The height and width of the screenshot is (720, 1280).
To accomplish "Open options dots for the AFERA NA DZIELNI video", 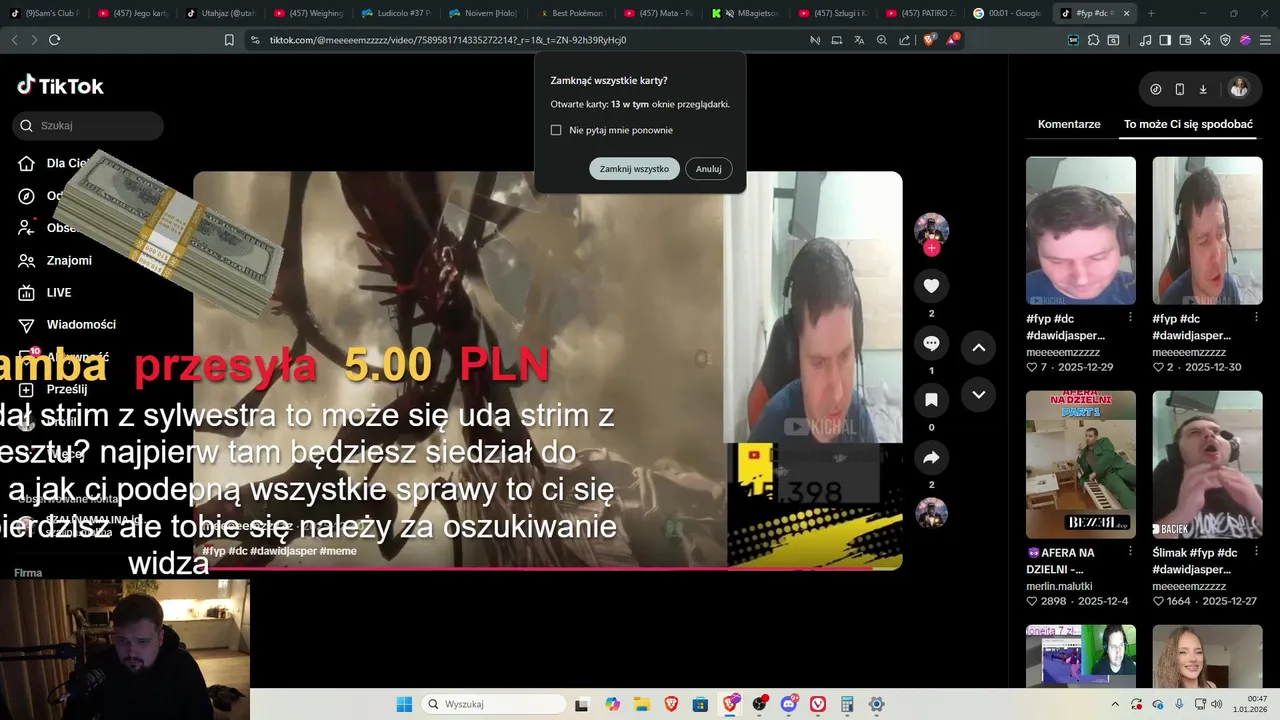I will [1130, 552].
